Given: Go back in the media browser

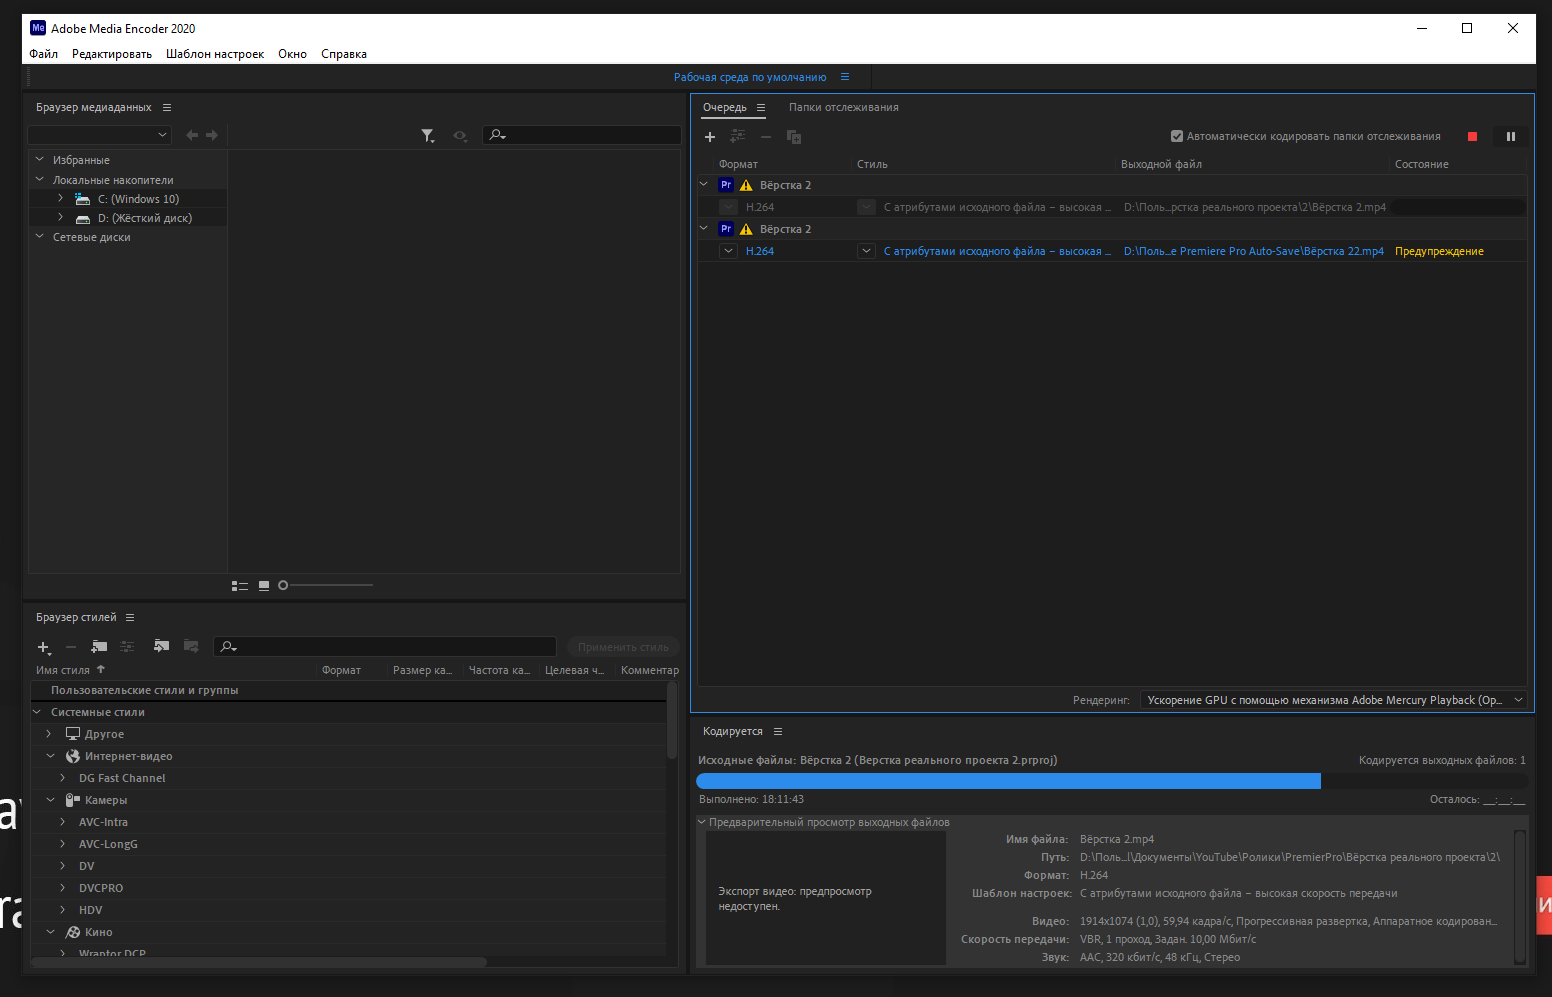Looking at the screenshot, I should (192, 135).
